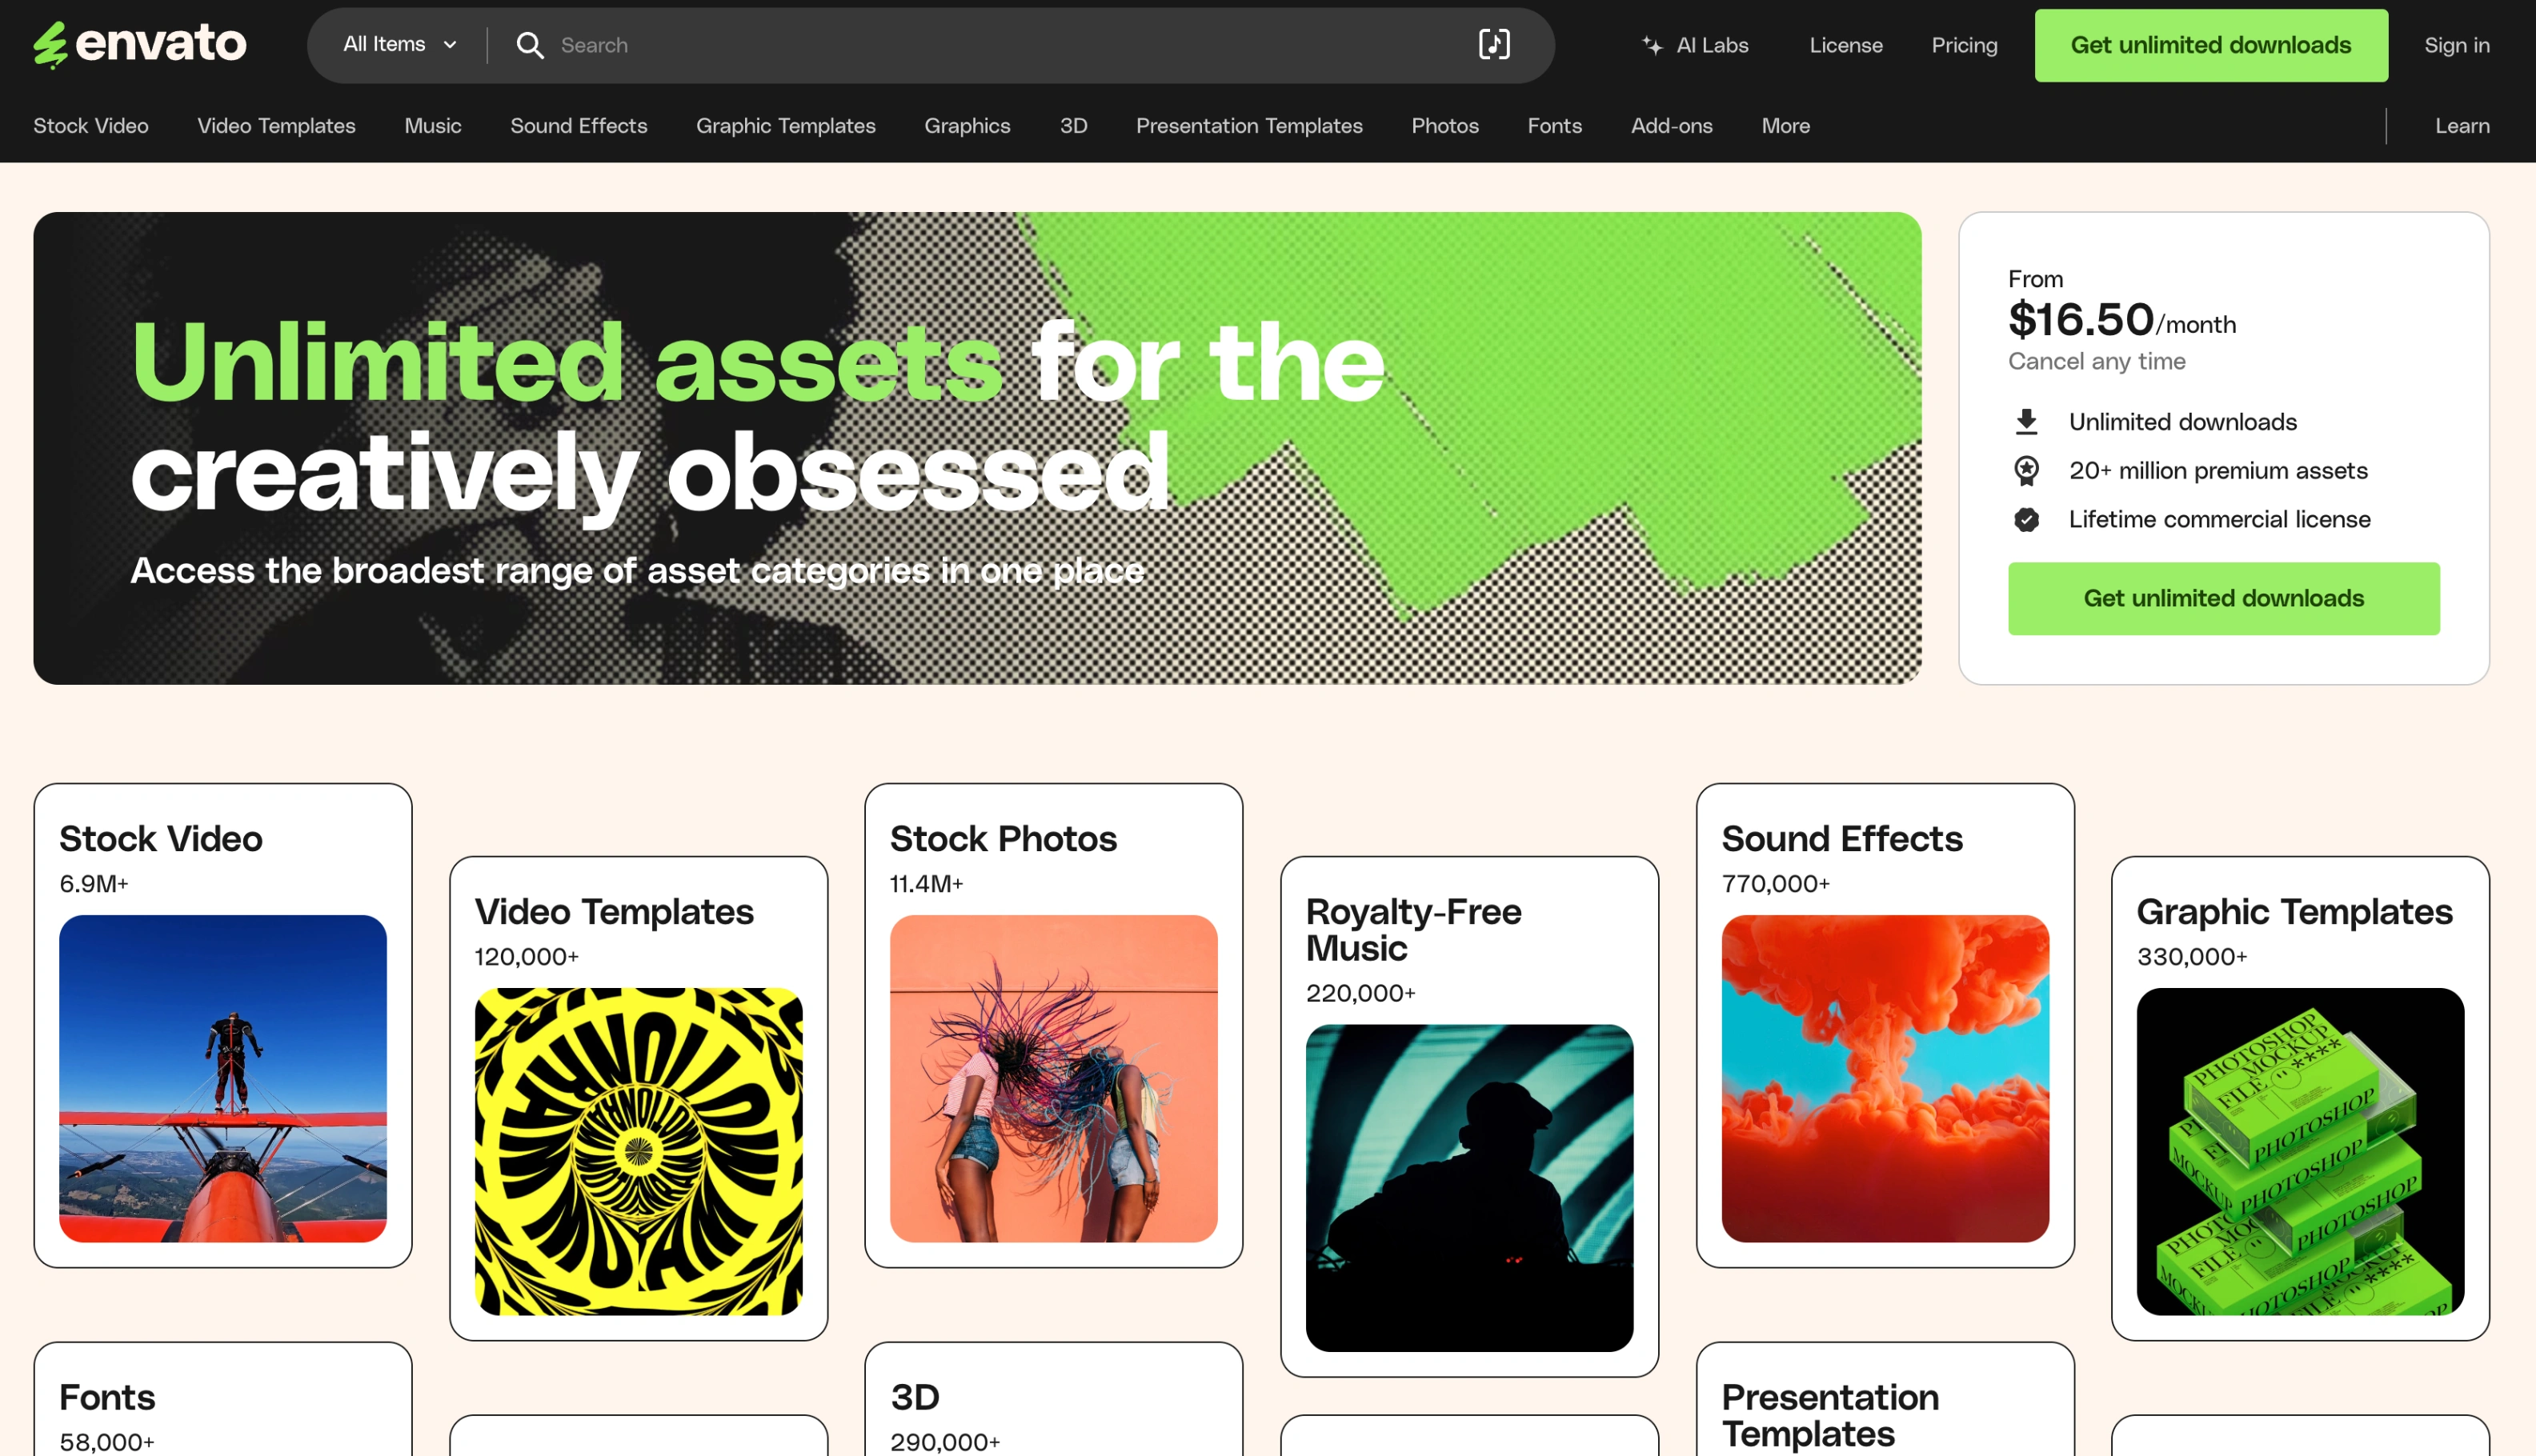
Task: Select Sound Effects in navigation bar
Action: point(579,126)
